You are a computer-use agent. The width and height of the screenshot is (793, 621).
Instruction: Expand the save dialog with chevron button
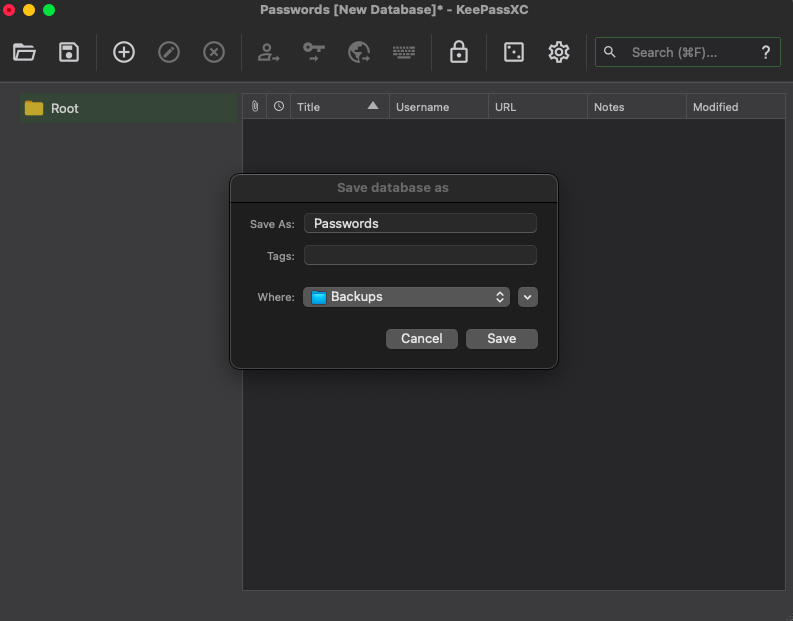click(x=529, y=297)
